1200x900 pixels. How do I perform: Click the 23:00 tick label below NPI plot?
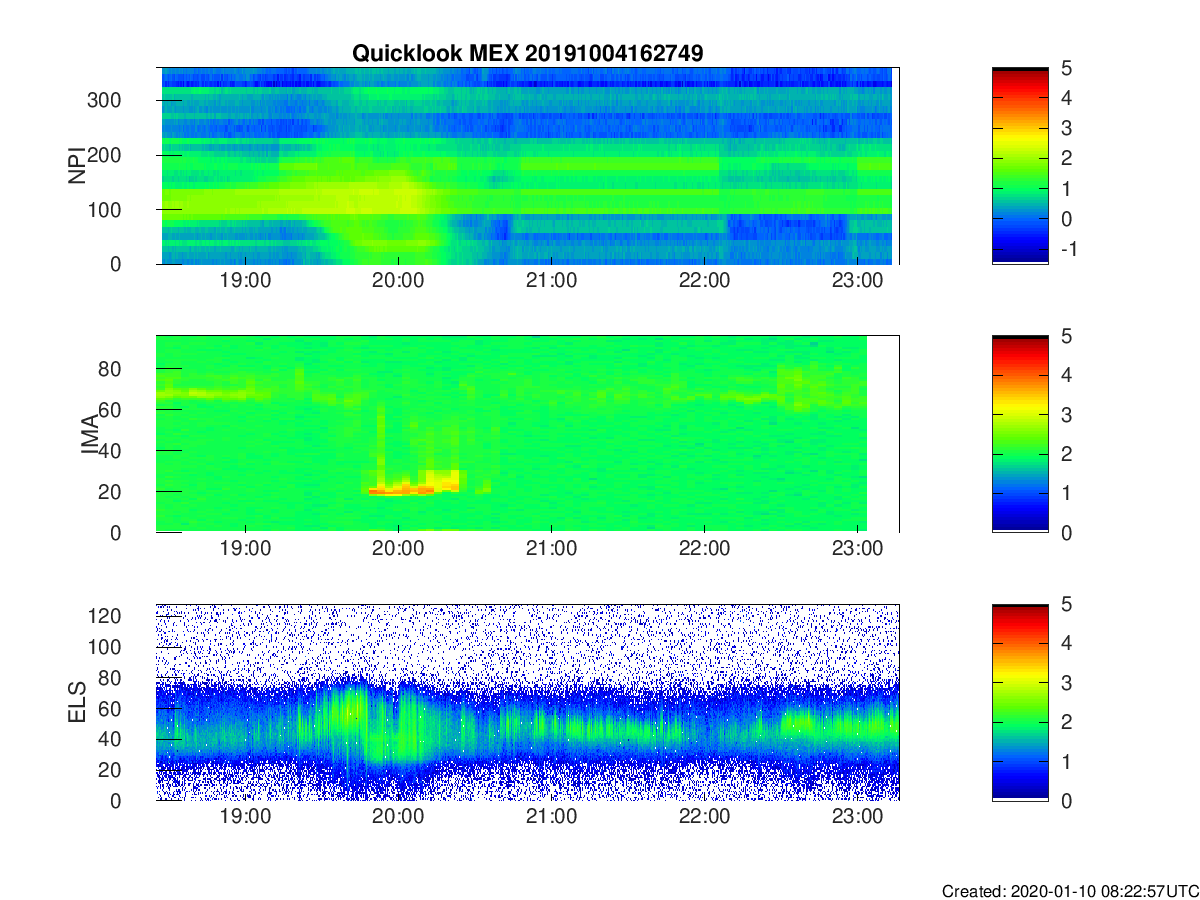857,281
